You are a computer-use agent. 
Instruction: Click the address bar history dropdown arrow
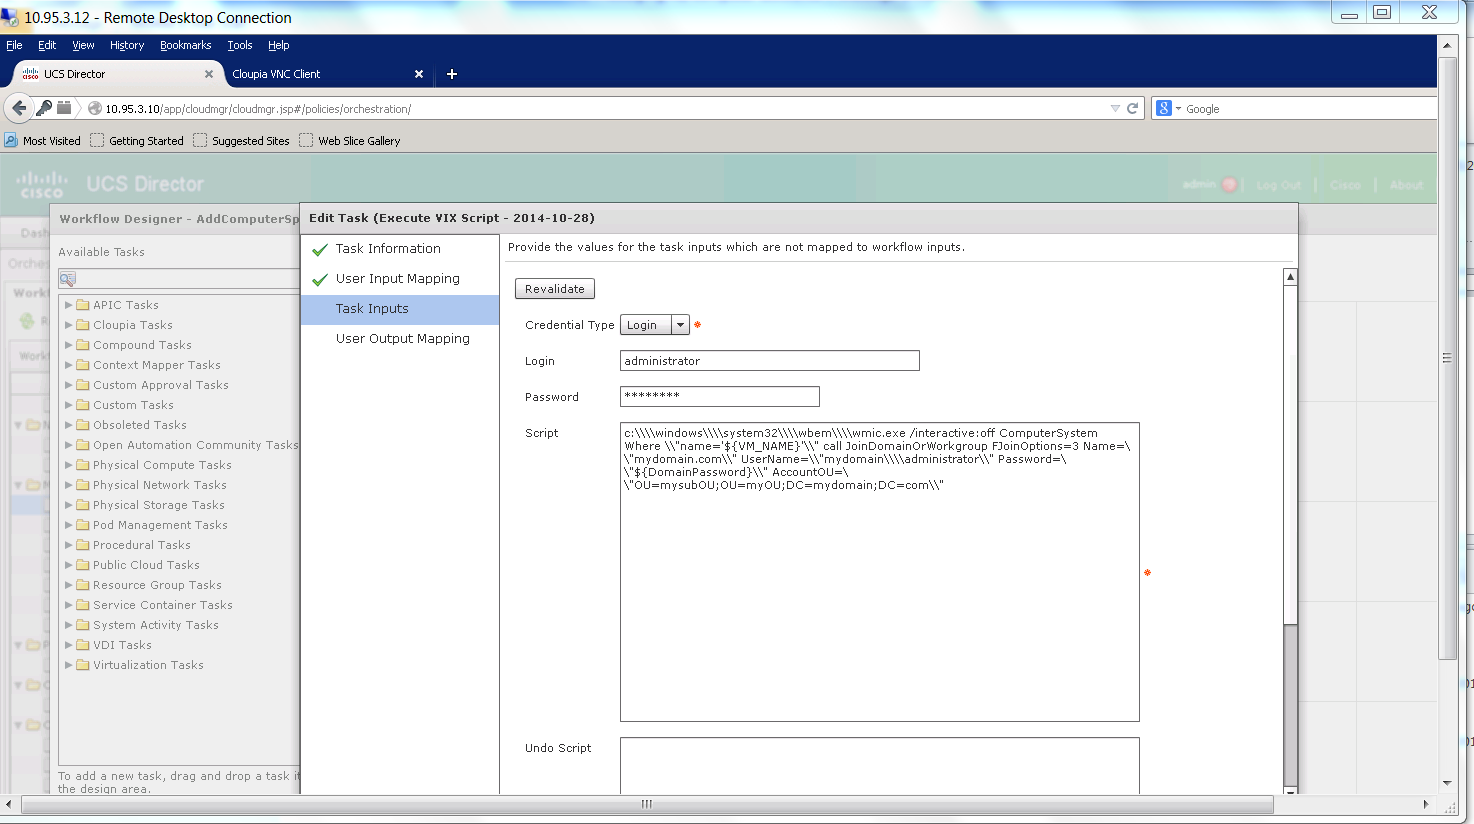tap(1115, 108)
